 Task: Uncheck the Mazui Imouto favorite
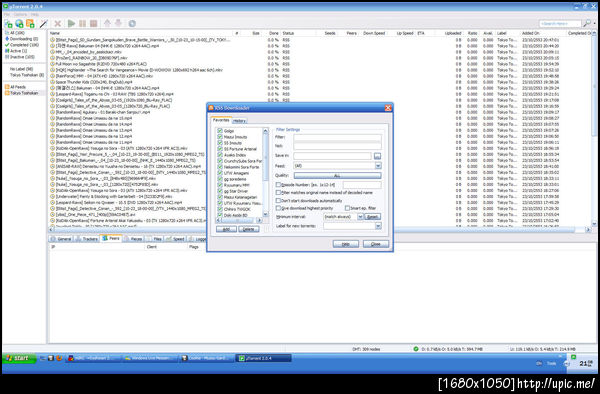coord(220,137)
